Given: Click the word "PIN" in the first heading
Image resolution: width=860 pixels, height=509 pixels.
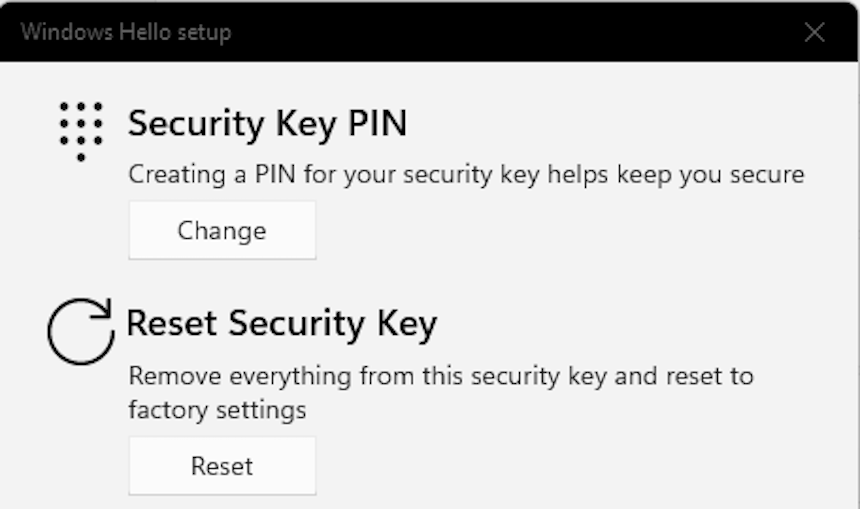Looking at the screenshot, I should pos(376,124).
